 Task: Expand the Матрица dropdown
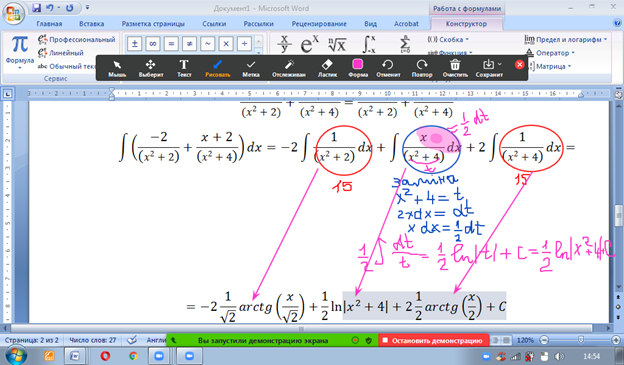point(550,66)
